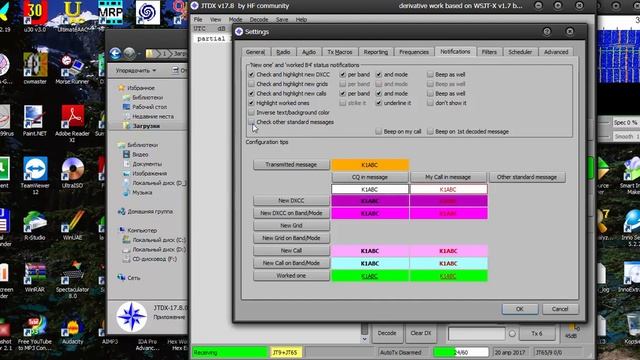Screen dimensions: 640x360
Task: Launch Audacity from the desktop
Action: (x=72, y=330)
